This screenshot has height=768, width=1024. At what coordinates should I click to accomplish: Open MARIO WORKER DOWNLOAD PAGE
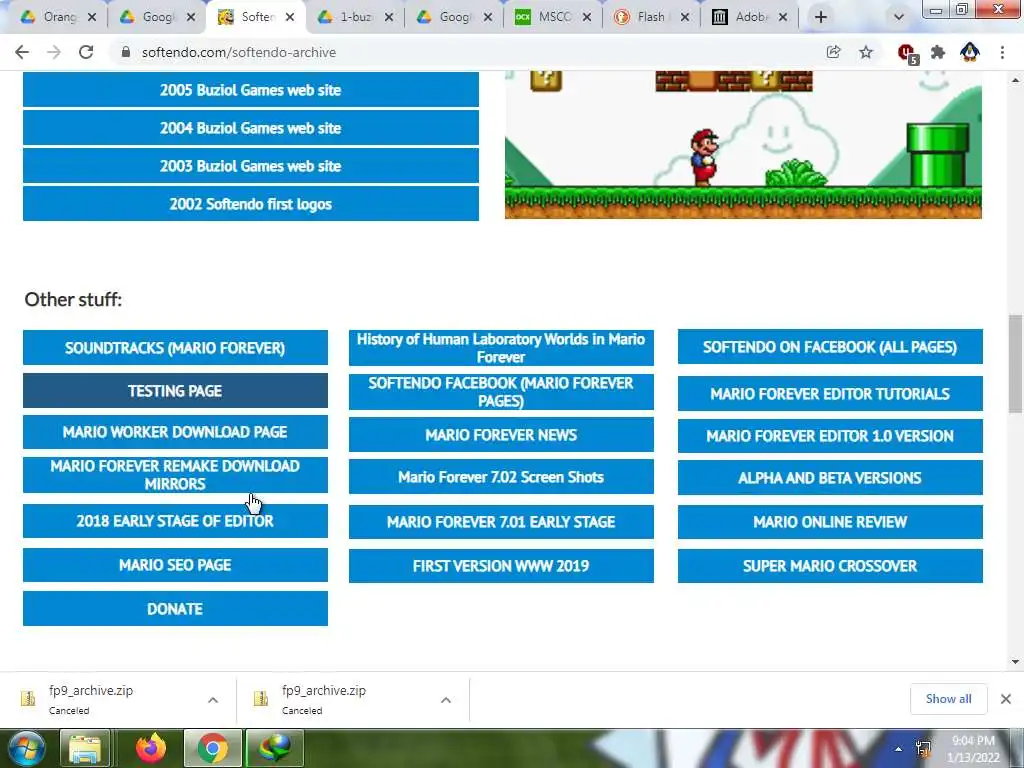pos(175,432)
